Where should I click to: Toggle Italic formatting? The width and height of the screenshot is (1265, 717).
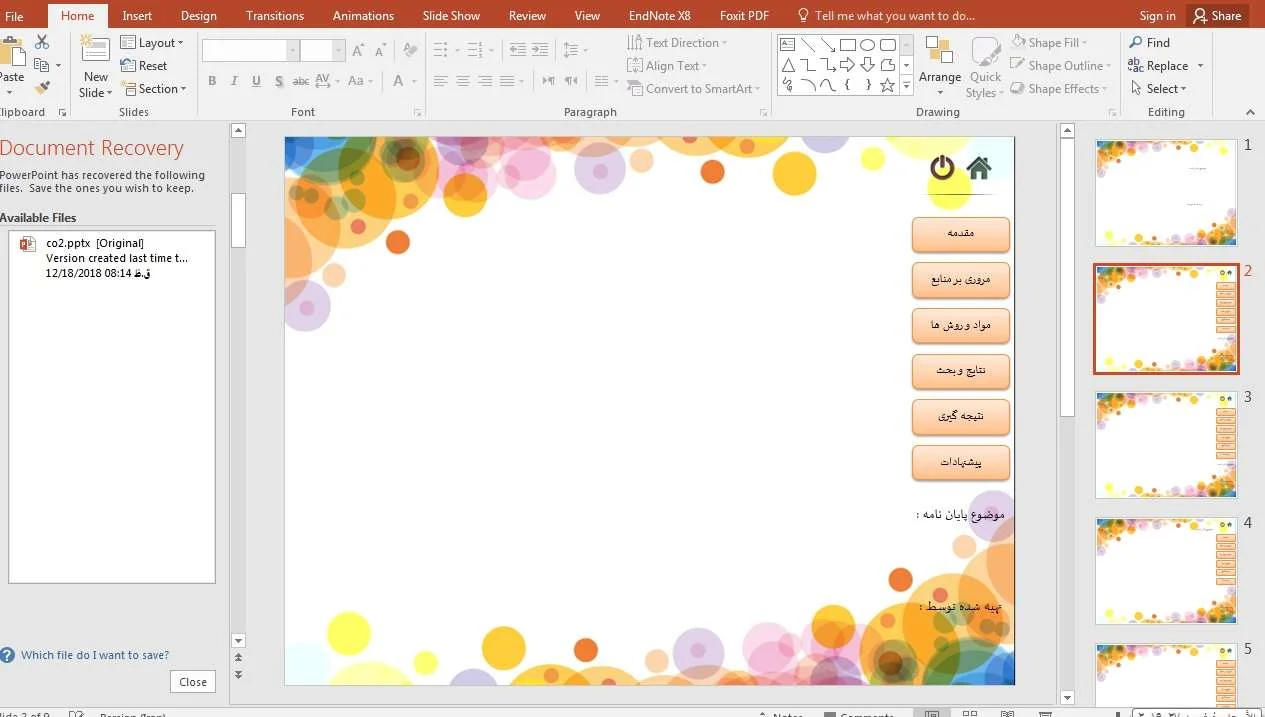coord(234,82)
